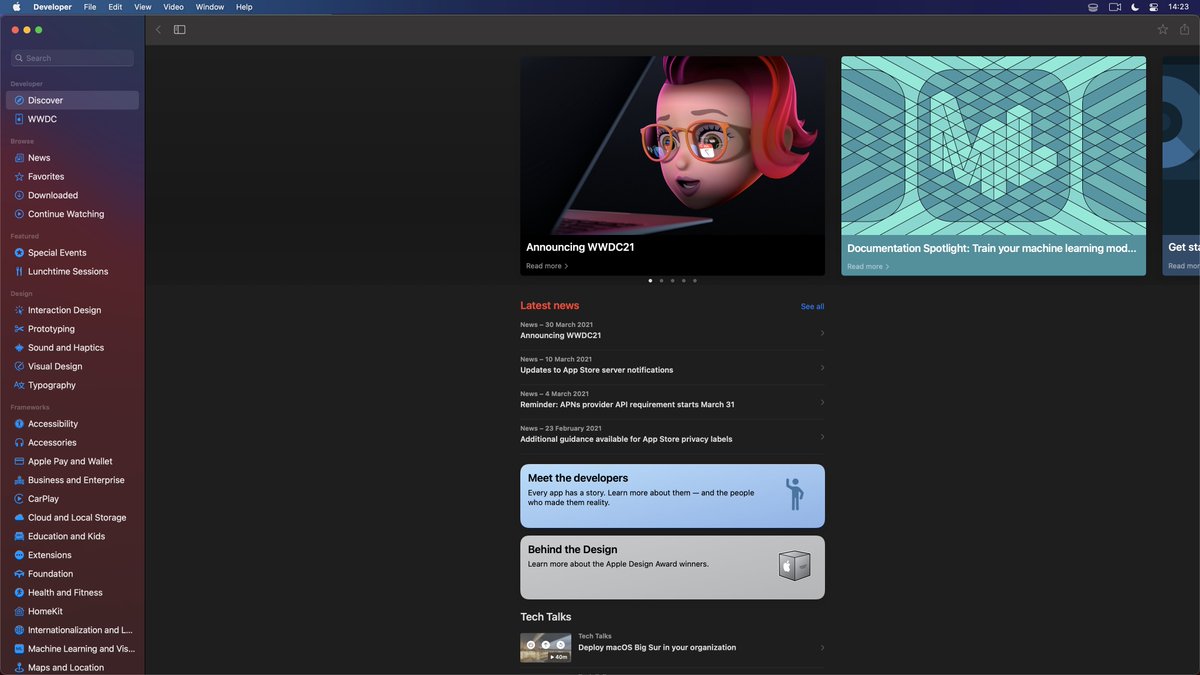1200x675 pixels.
Task: Open the Behind the Design card
Action: tap(672, 568)
